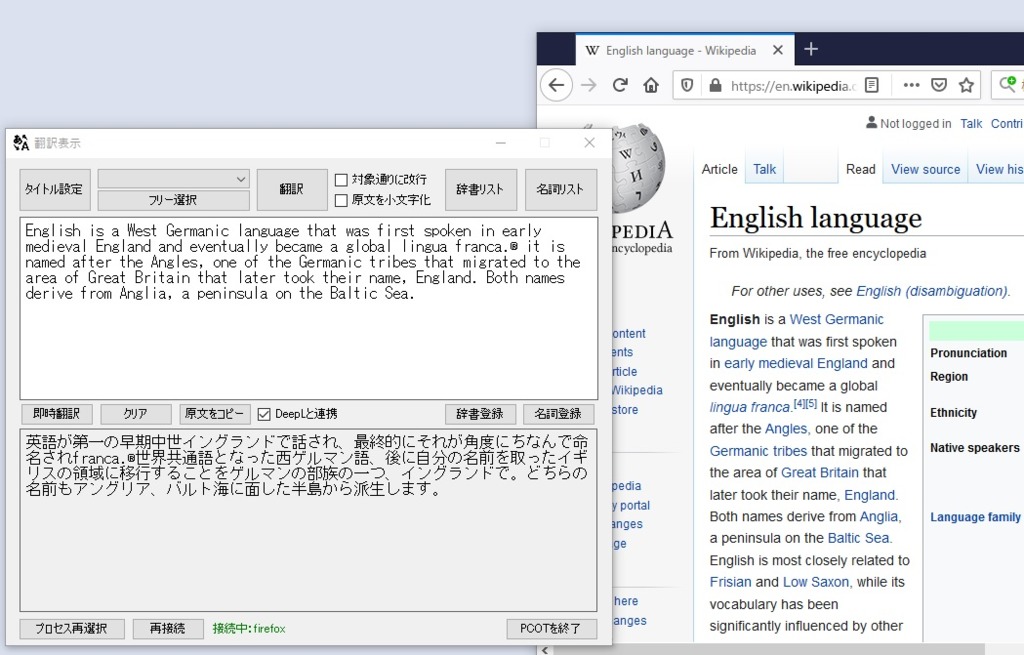Image resolution: width=1024 pixels, height=655 pixels.
Task: Click the English language page heading
Action: (x=816, y=218)
